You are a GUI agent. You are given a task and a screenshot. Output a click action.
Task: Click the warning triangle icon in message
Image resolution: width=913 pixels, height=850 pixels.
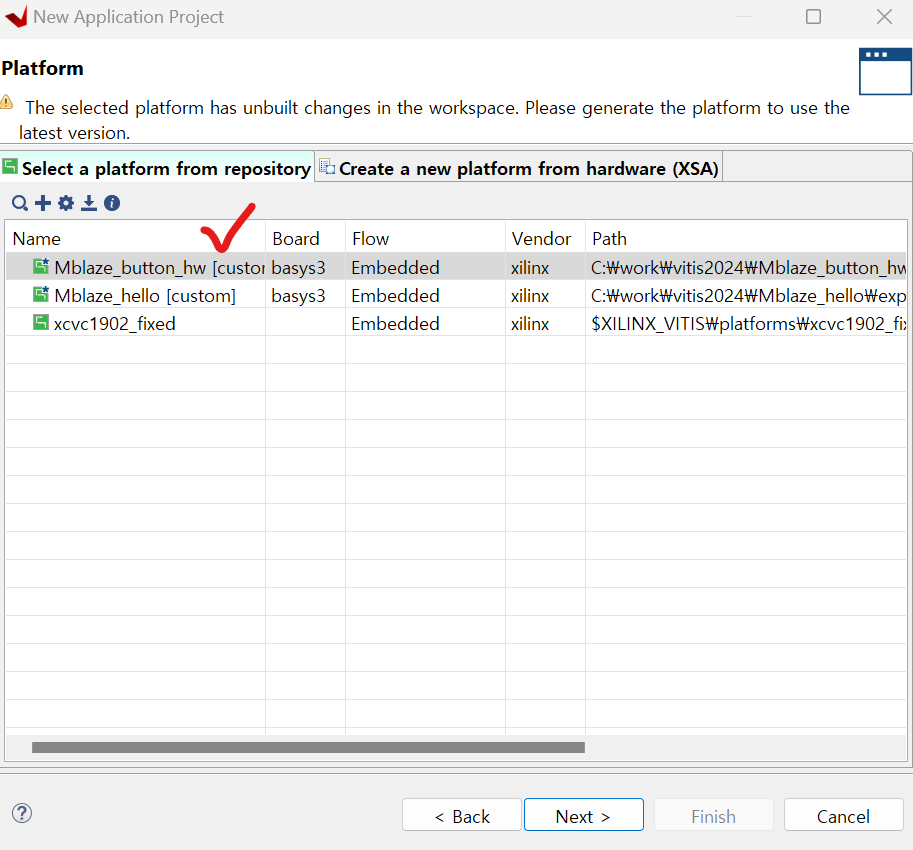(x=6, y=102)
